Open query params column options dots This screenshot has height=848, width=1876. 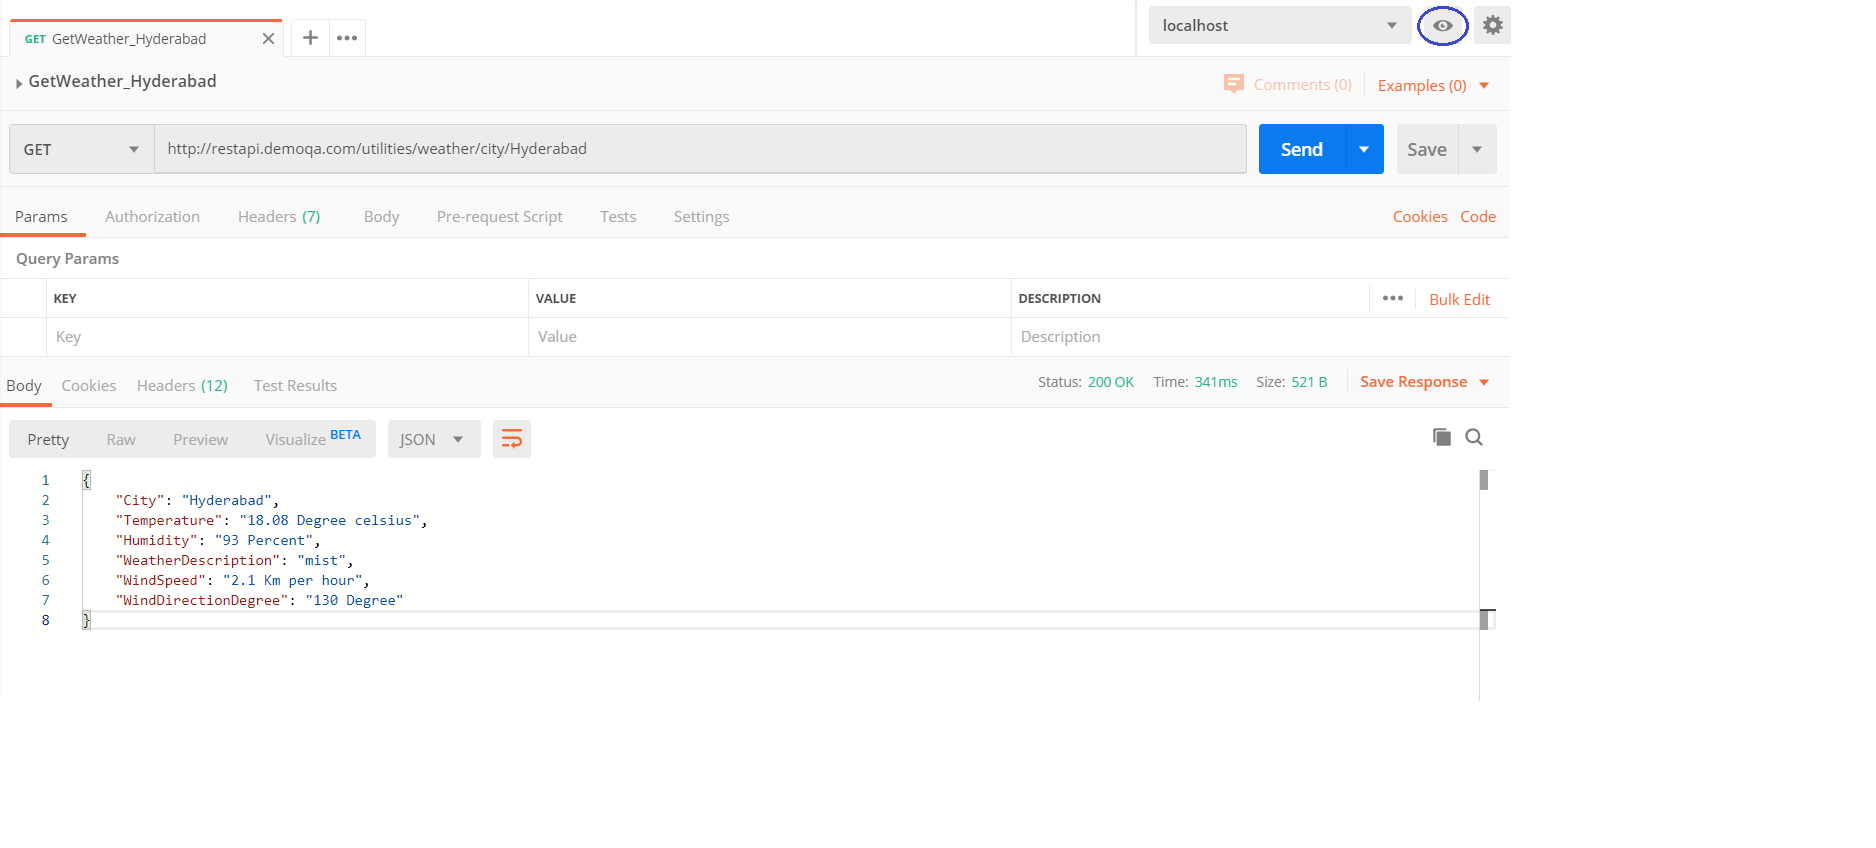(x=1392, y=298)
